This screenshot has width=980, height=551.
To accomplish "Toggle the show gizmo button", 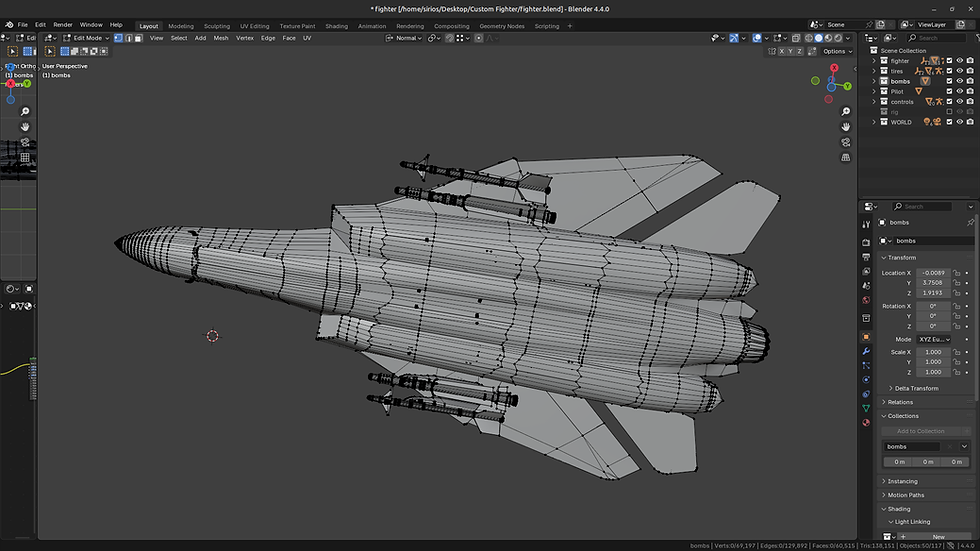I will (x=734, y=38).
